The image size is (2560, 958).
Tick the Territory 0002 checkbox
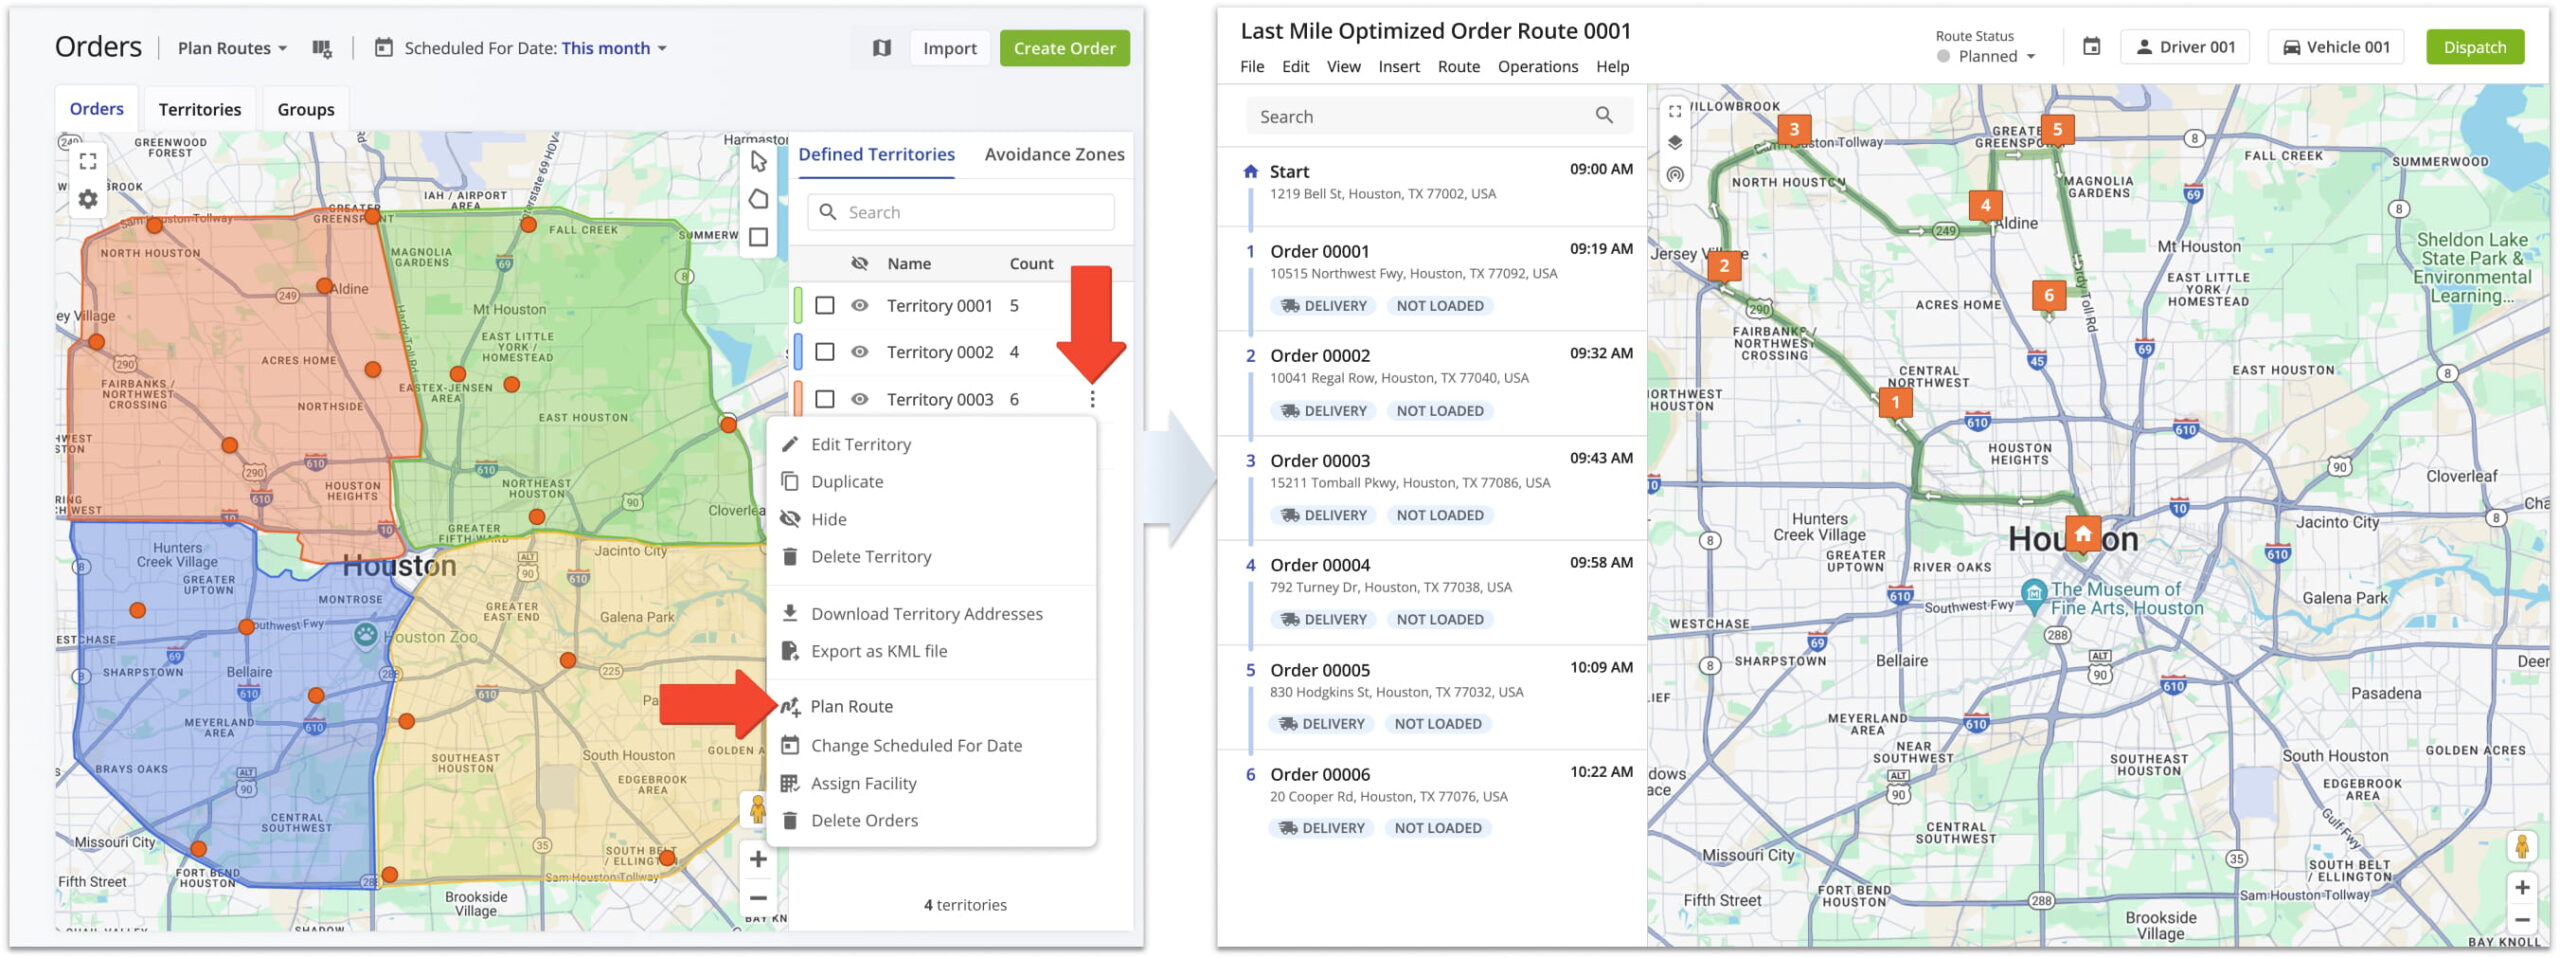(x=824, y=352)
